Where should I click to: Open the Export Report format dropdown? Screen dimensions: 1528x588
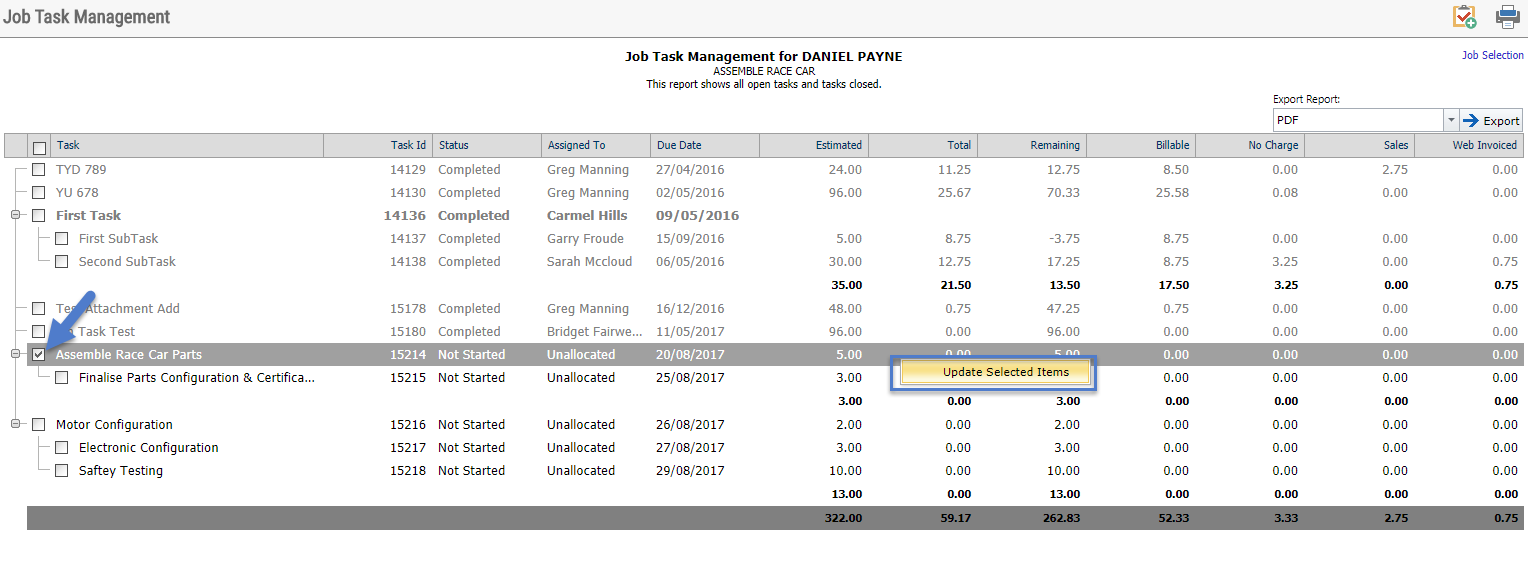click(1450, 120)
